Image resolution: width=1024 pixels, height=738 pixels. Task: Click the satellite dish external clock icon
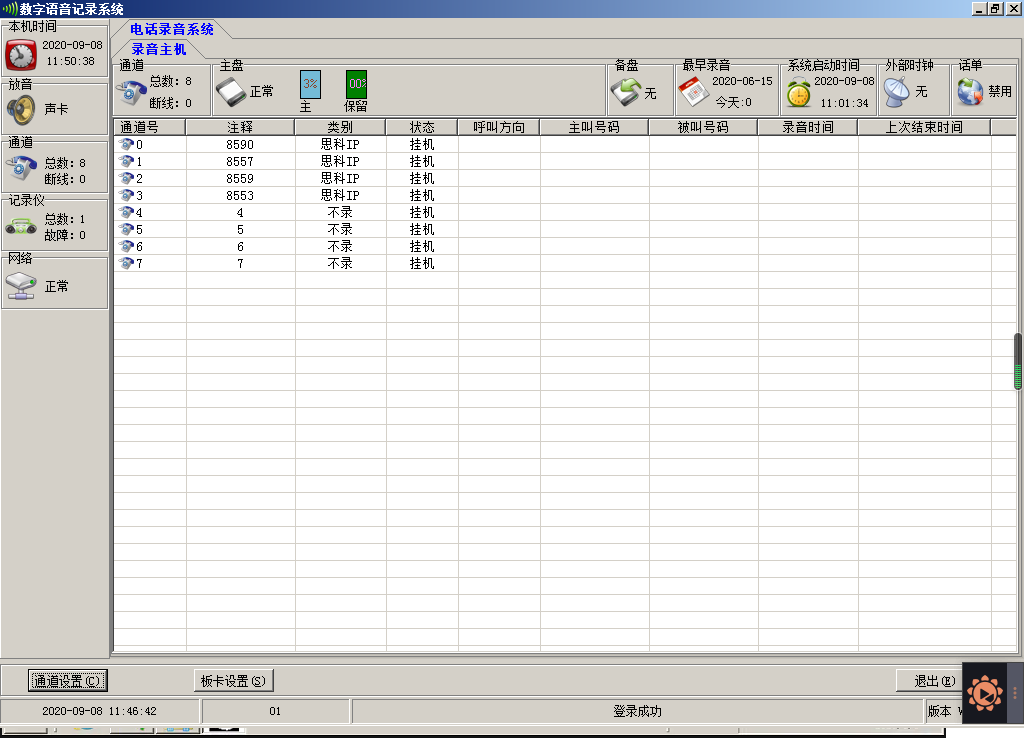tap(897, 92)
